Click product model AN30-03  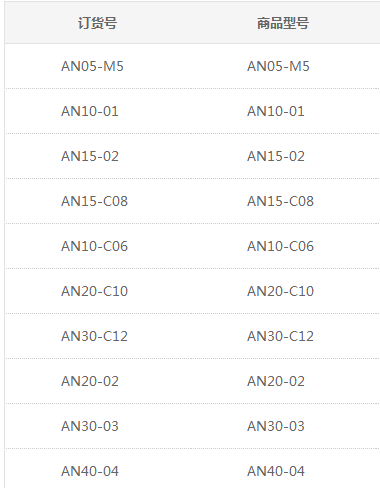pyautogui.click(x=276, y=426)
